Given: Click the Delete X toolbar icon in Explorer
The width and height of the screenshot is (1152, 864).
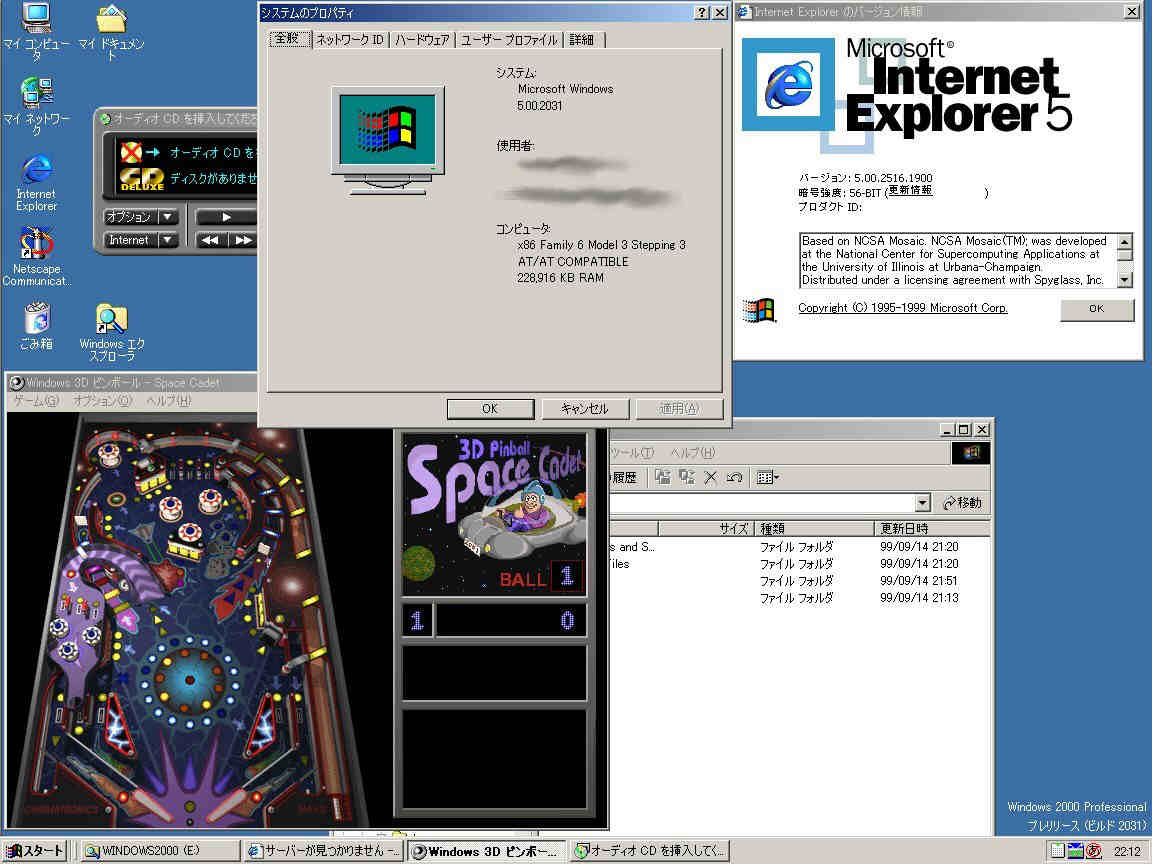Looking at the screenshot, I should click(710, 478).
